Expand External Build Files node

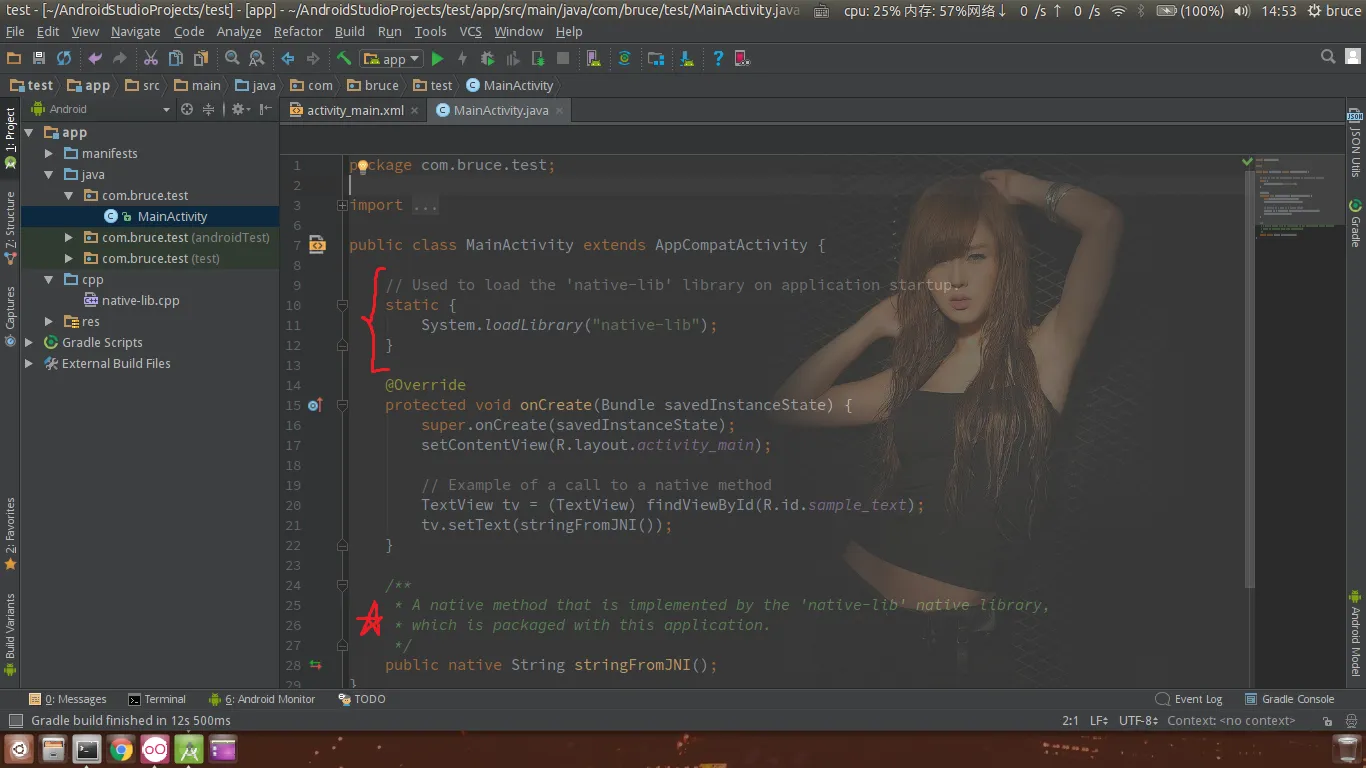[28, 363]
